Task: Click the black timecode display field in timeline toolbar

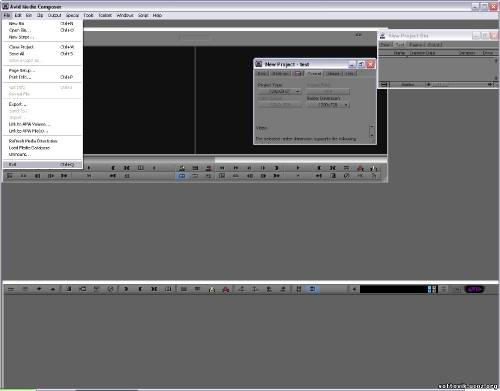Action: [x=394, y=289]
